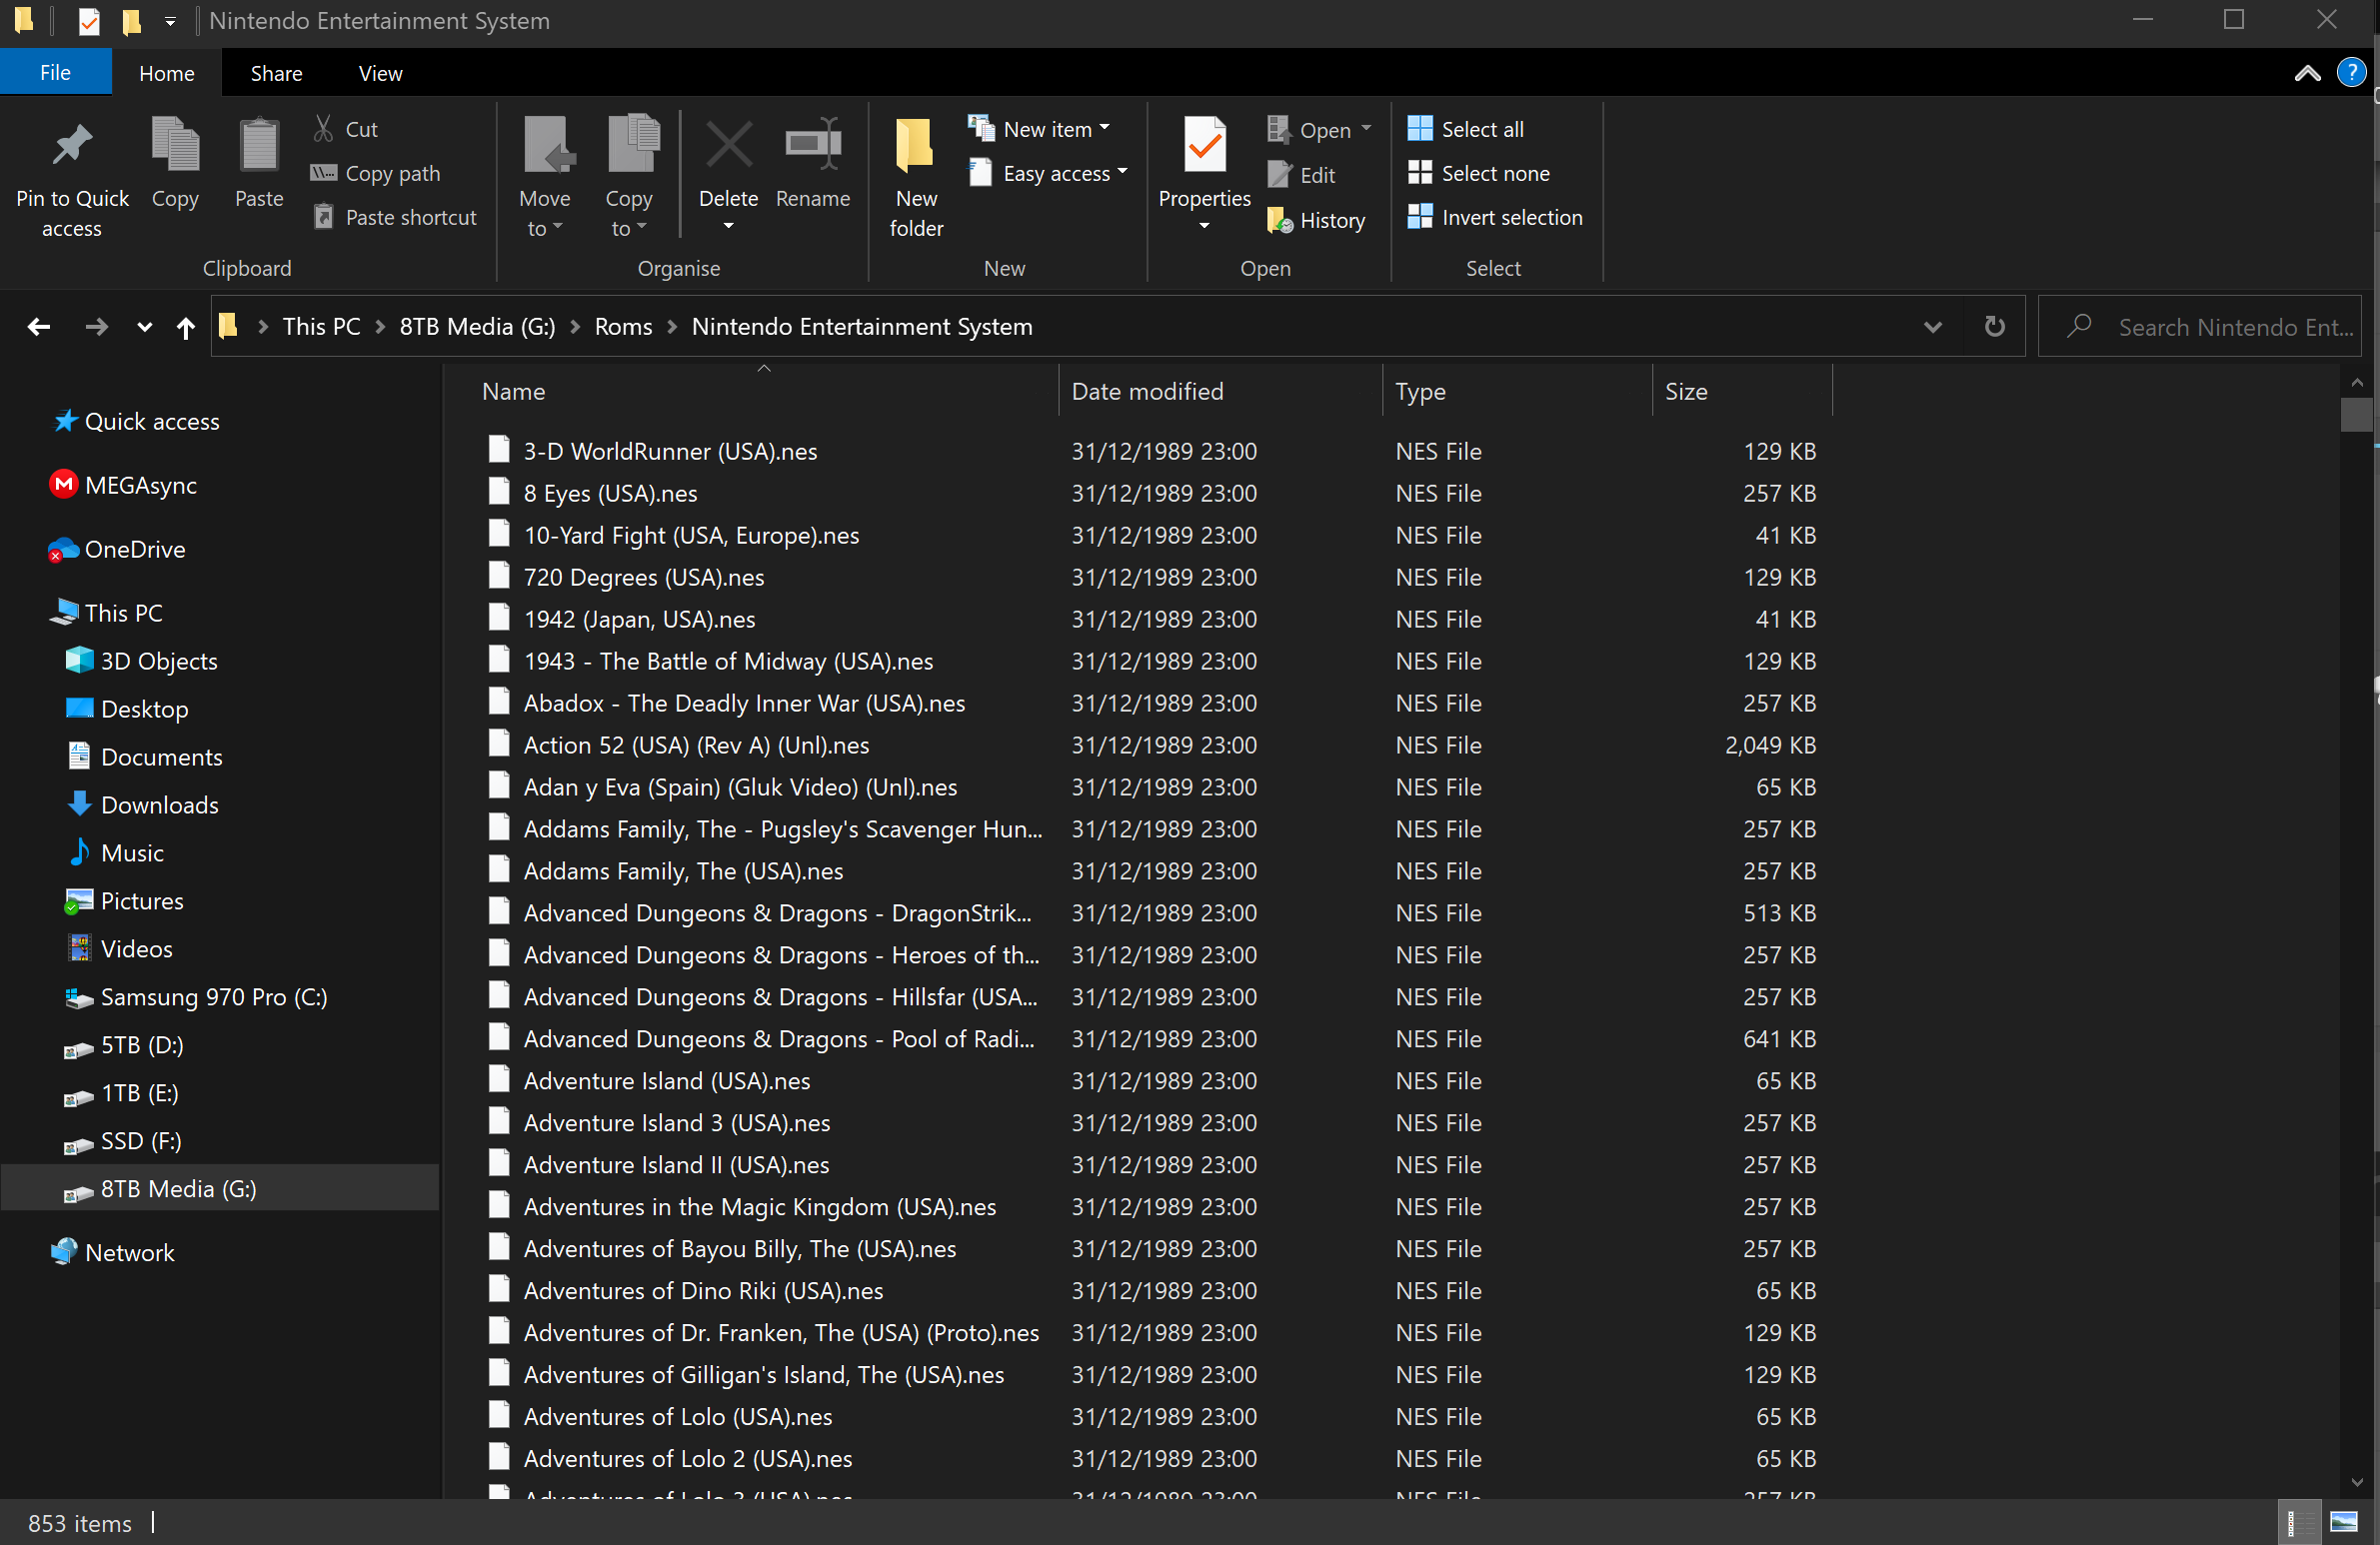Navigate to 8TB Media (G:) breadcrumb
The image size is (2380, 1545).
(477, 327)
